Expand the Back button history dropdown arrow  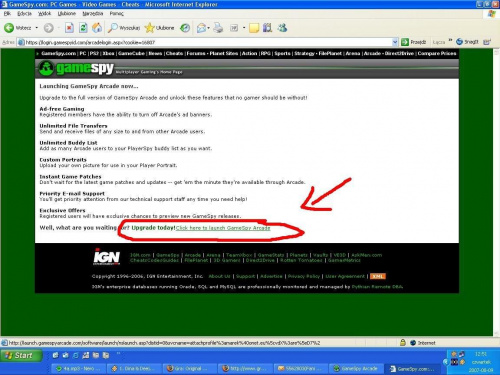coord(37,28)
